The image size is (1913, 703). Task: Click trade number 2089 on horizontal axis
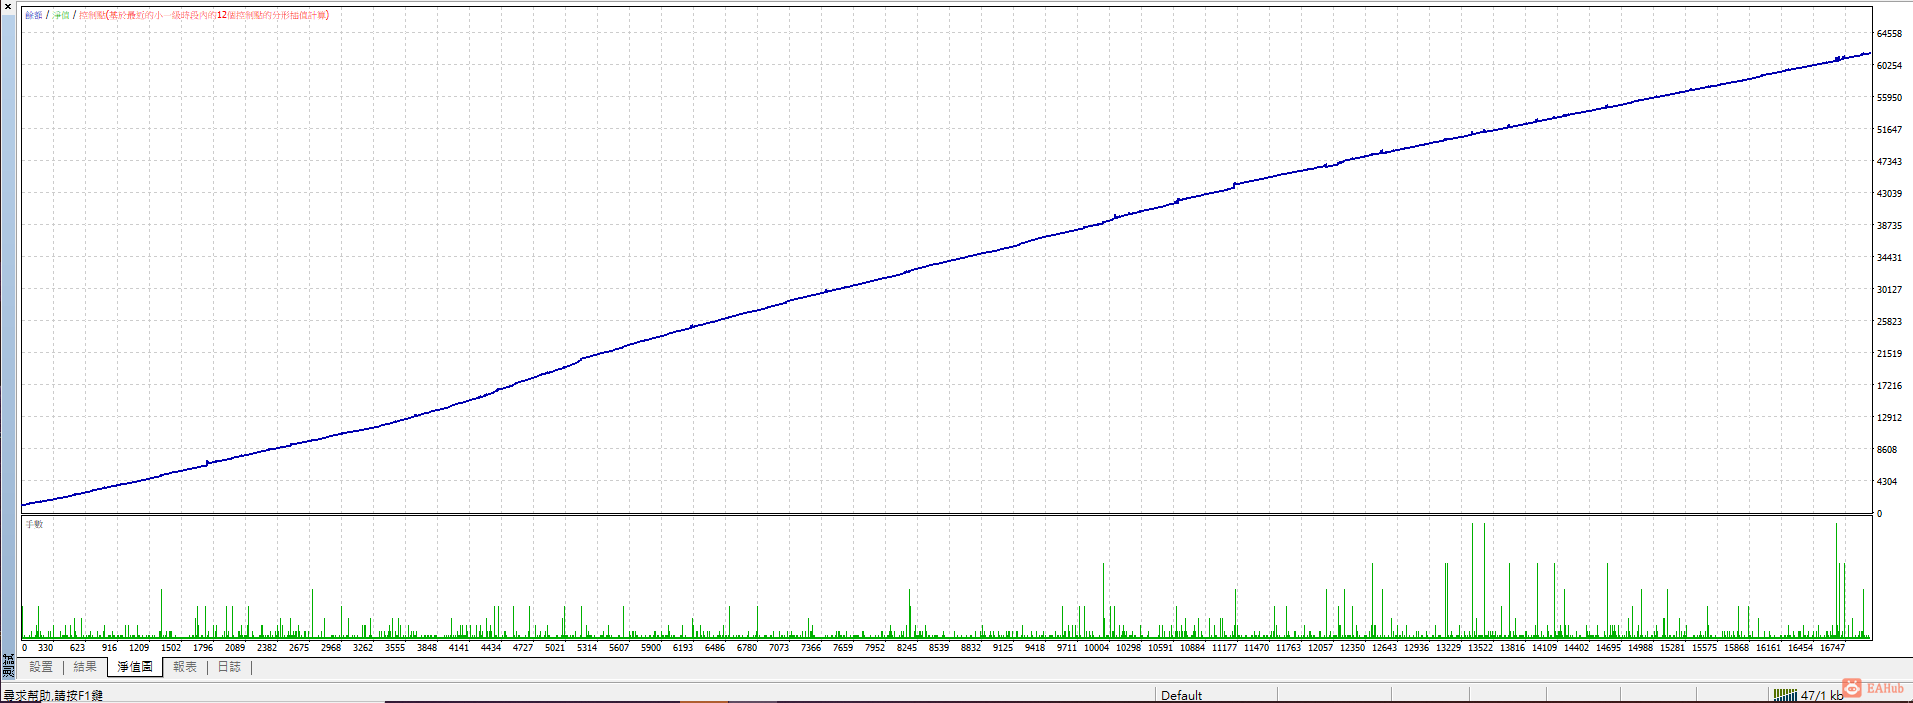pyautogui.click(x=235, y=648)
